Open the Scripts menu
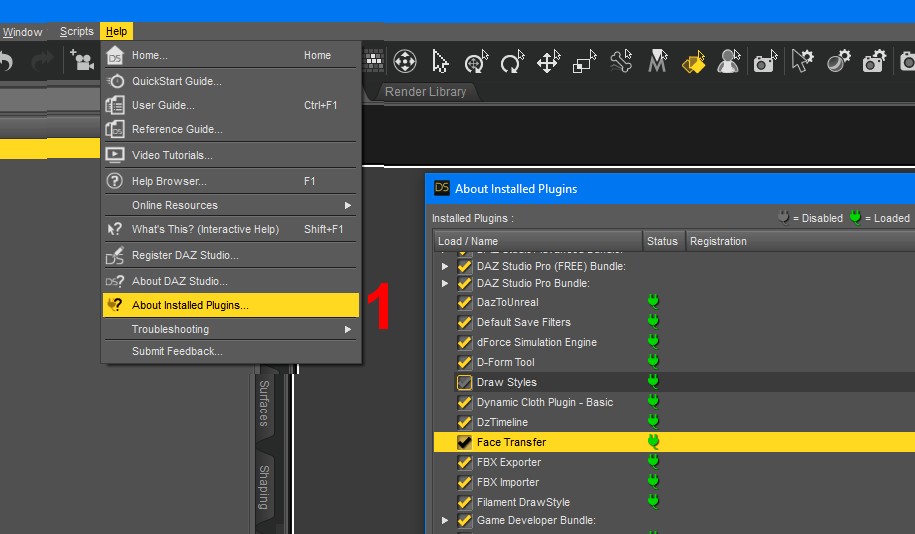 coord(76,32)
